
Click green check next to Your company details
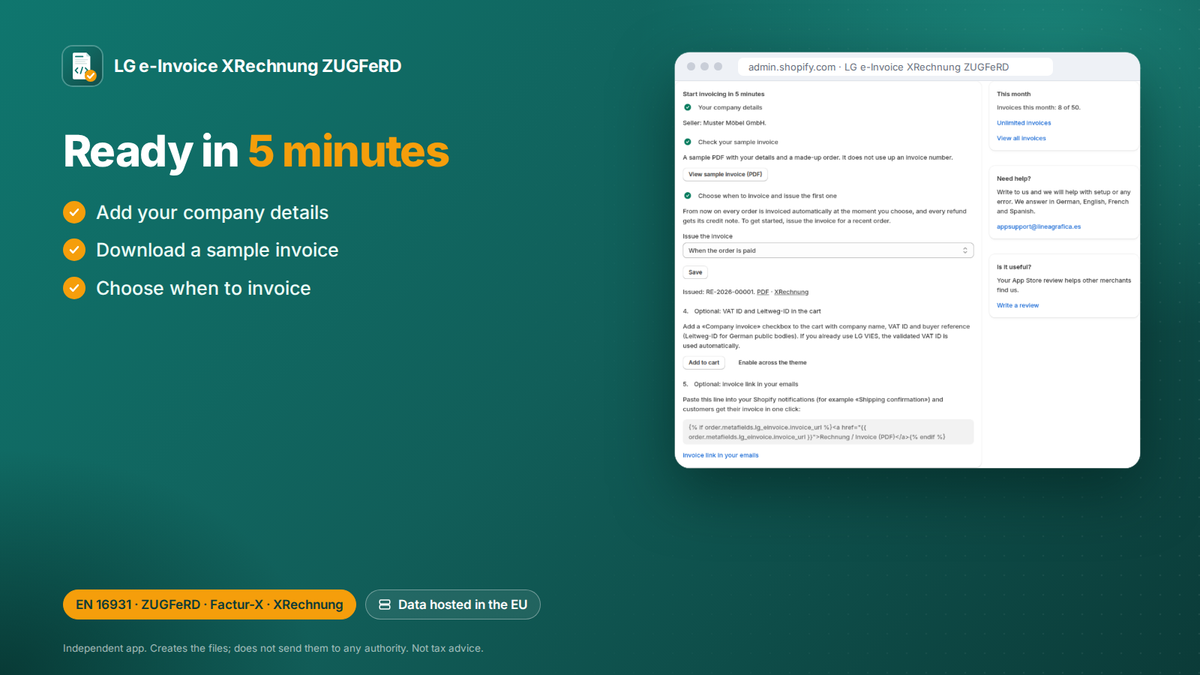click(x=687, y=107)
